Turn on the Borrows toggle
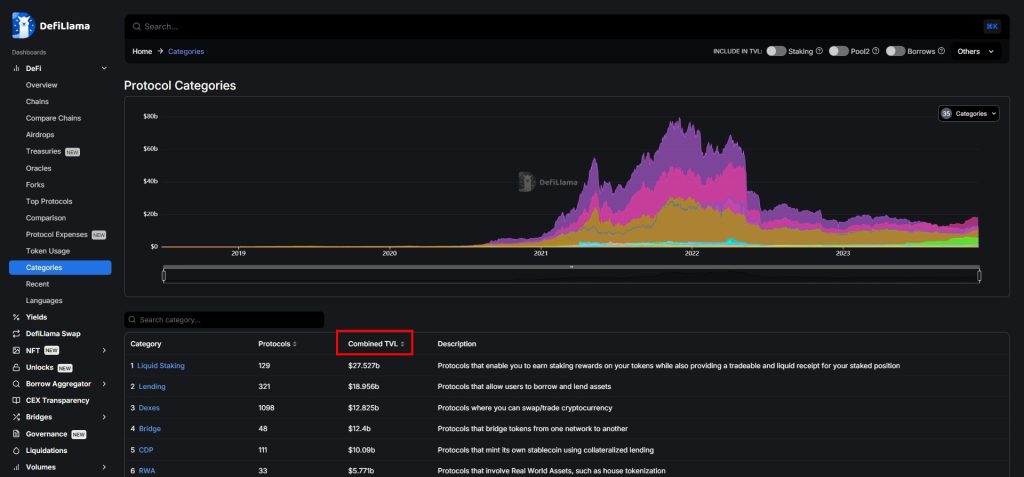This screenshot has width=1024, height=477. (x=895, y=51)
